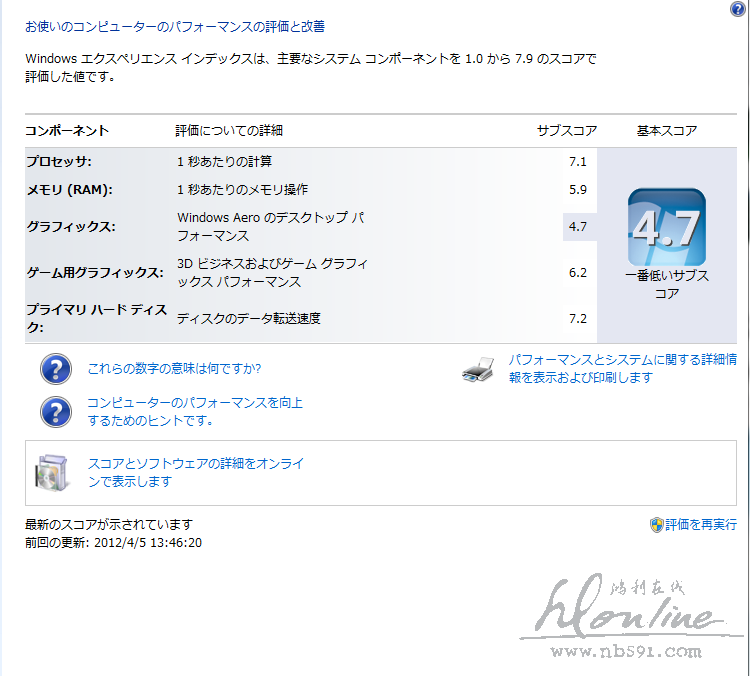Click the highlighted 4.7 graphics subscore cell
750x676 pixels.
tap(577, 227)
